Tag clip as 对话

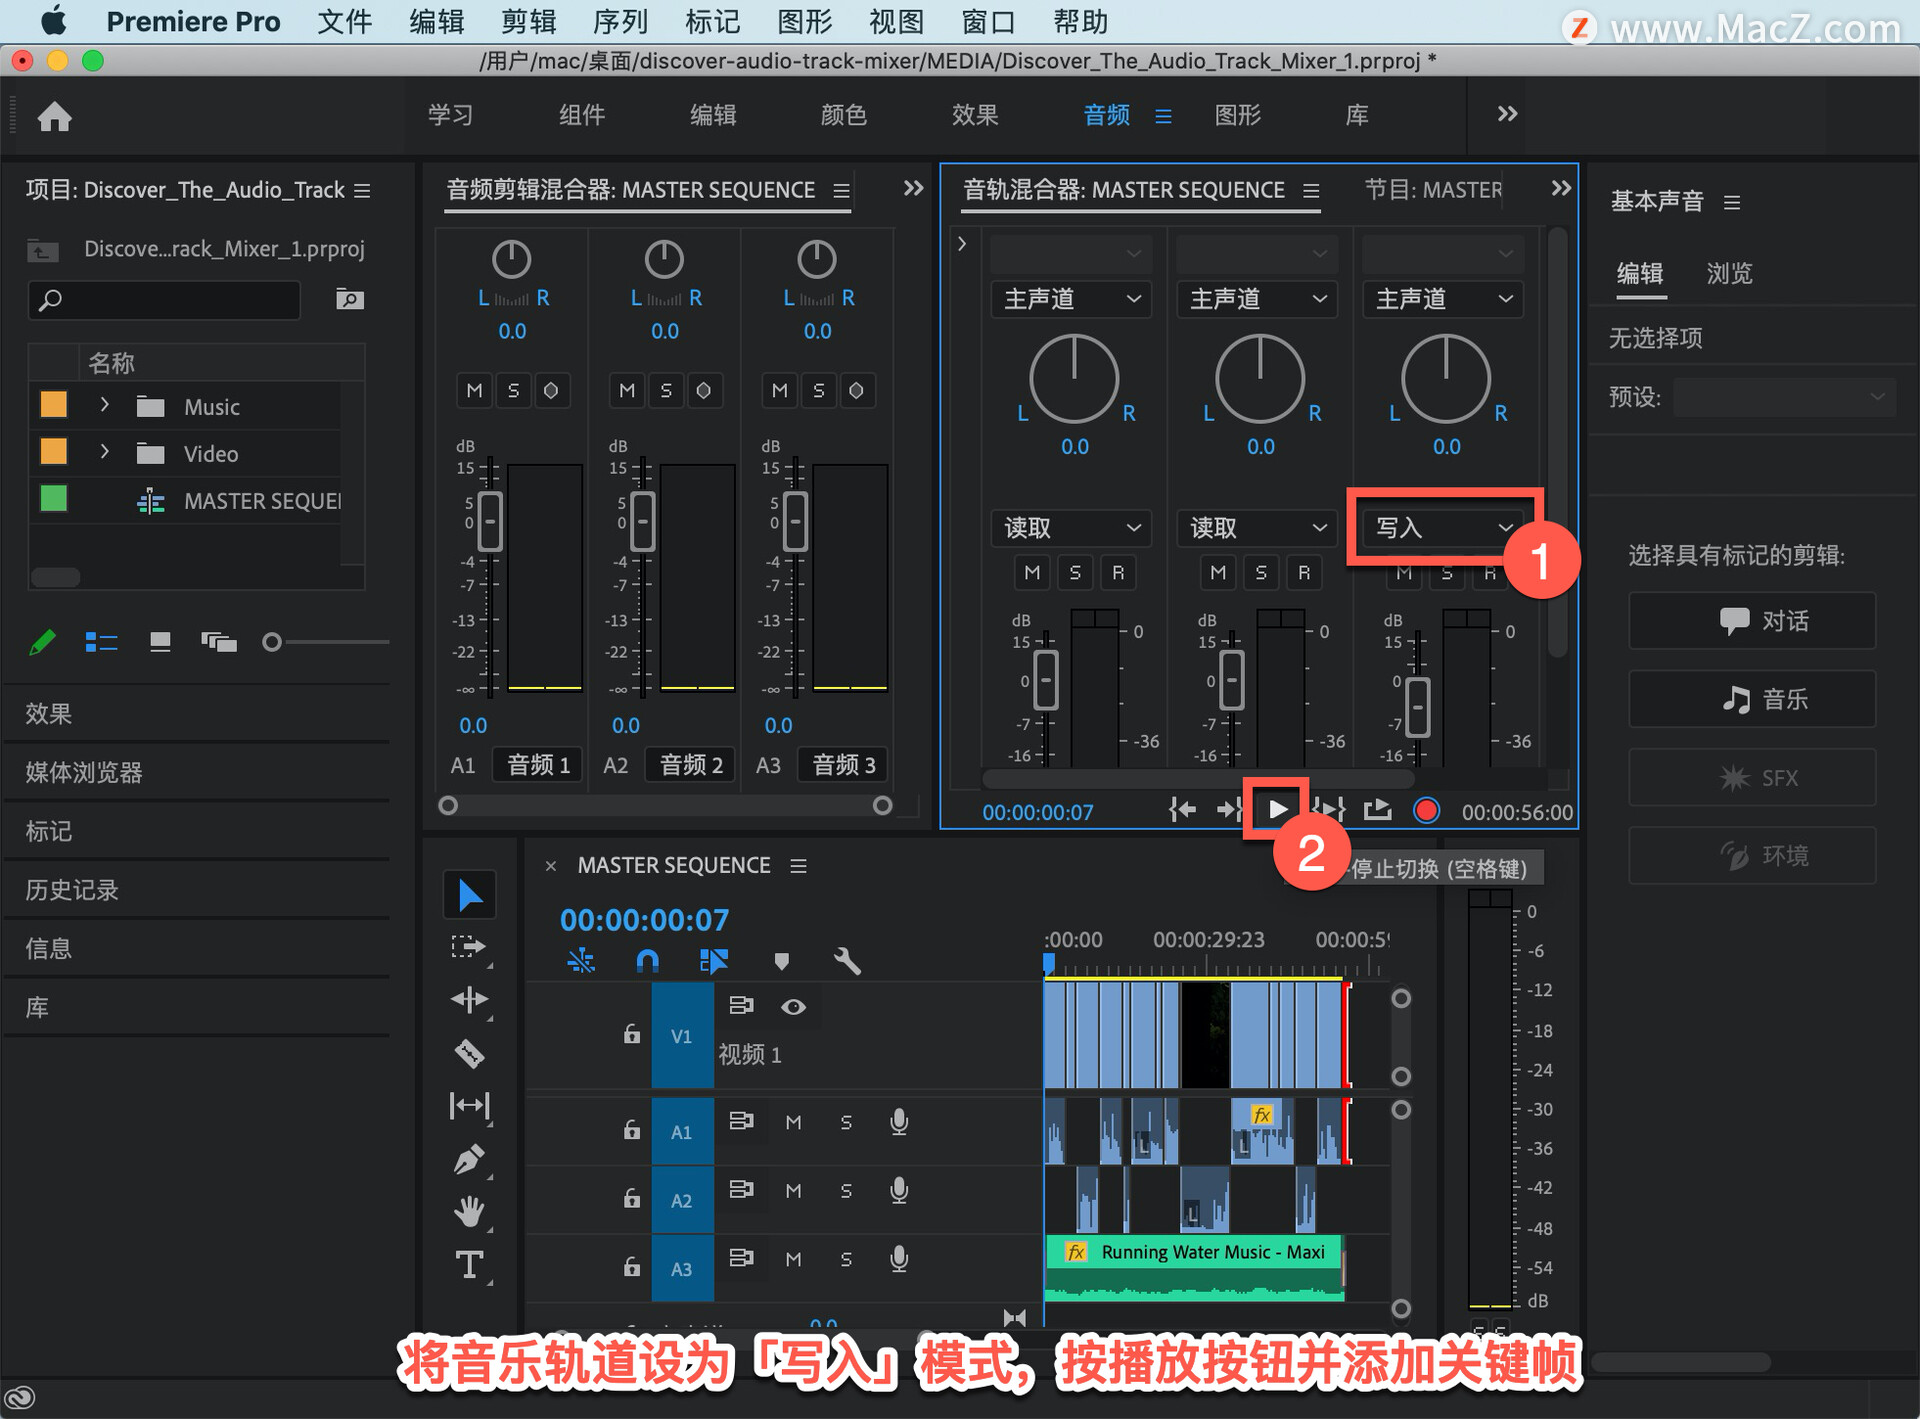click(1752, 621)
